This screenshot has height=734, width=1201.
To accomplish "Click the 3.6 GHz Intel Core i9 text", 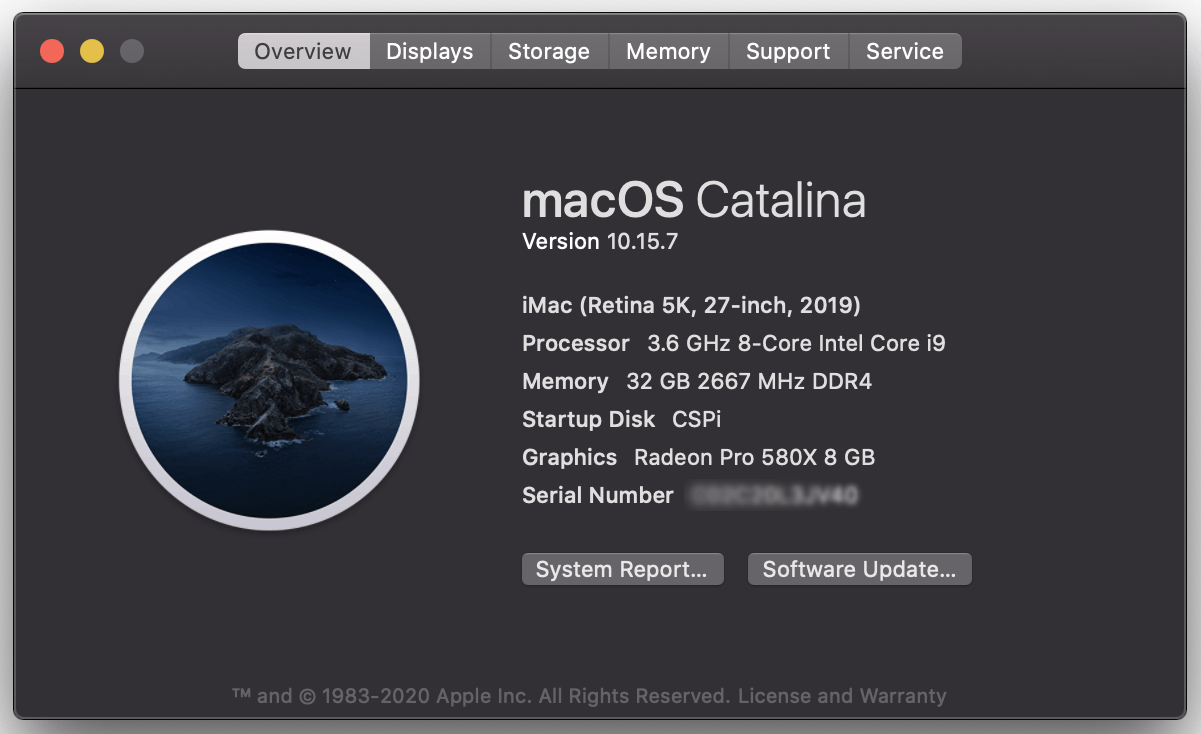I will point(796,343).
